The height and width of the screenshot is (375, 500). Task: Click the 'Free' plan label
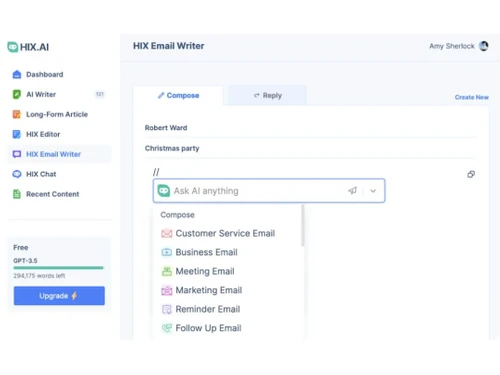pos(21,248)
